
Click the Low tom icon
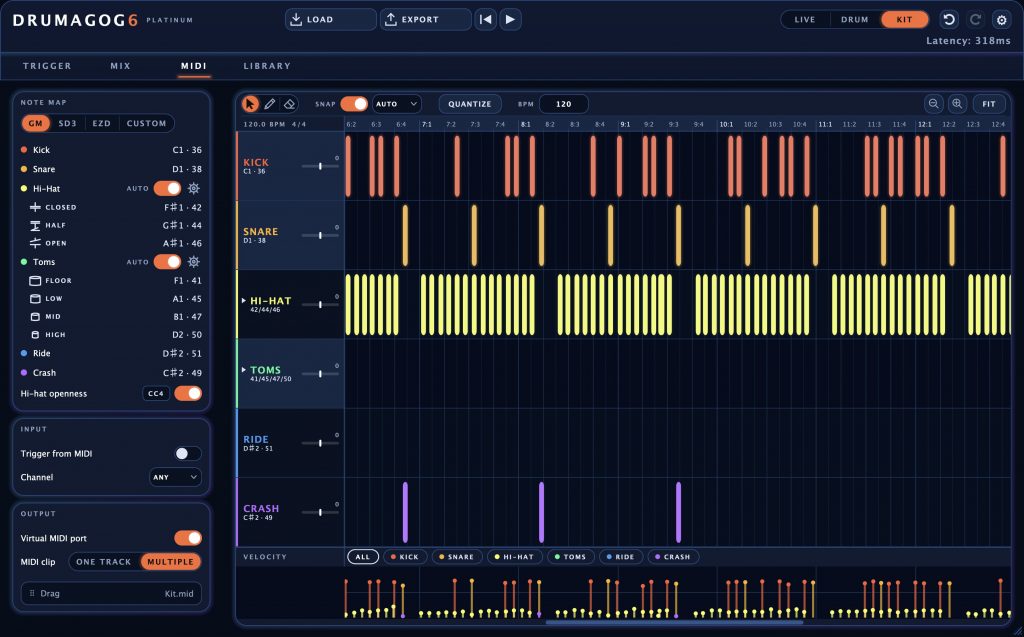pyautogui.click(x=35, y=299)
